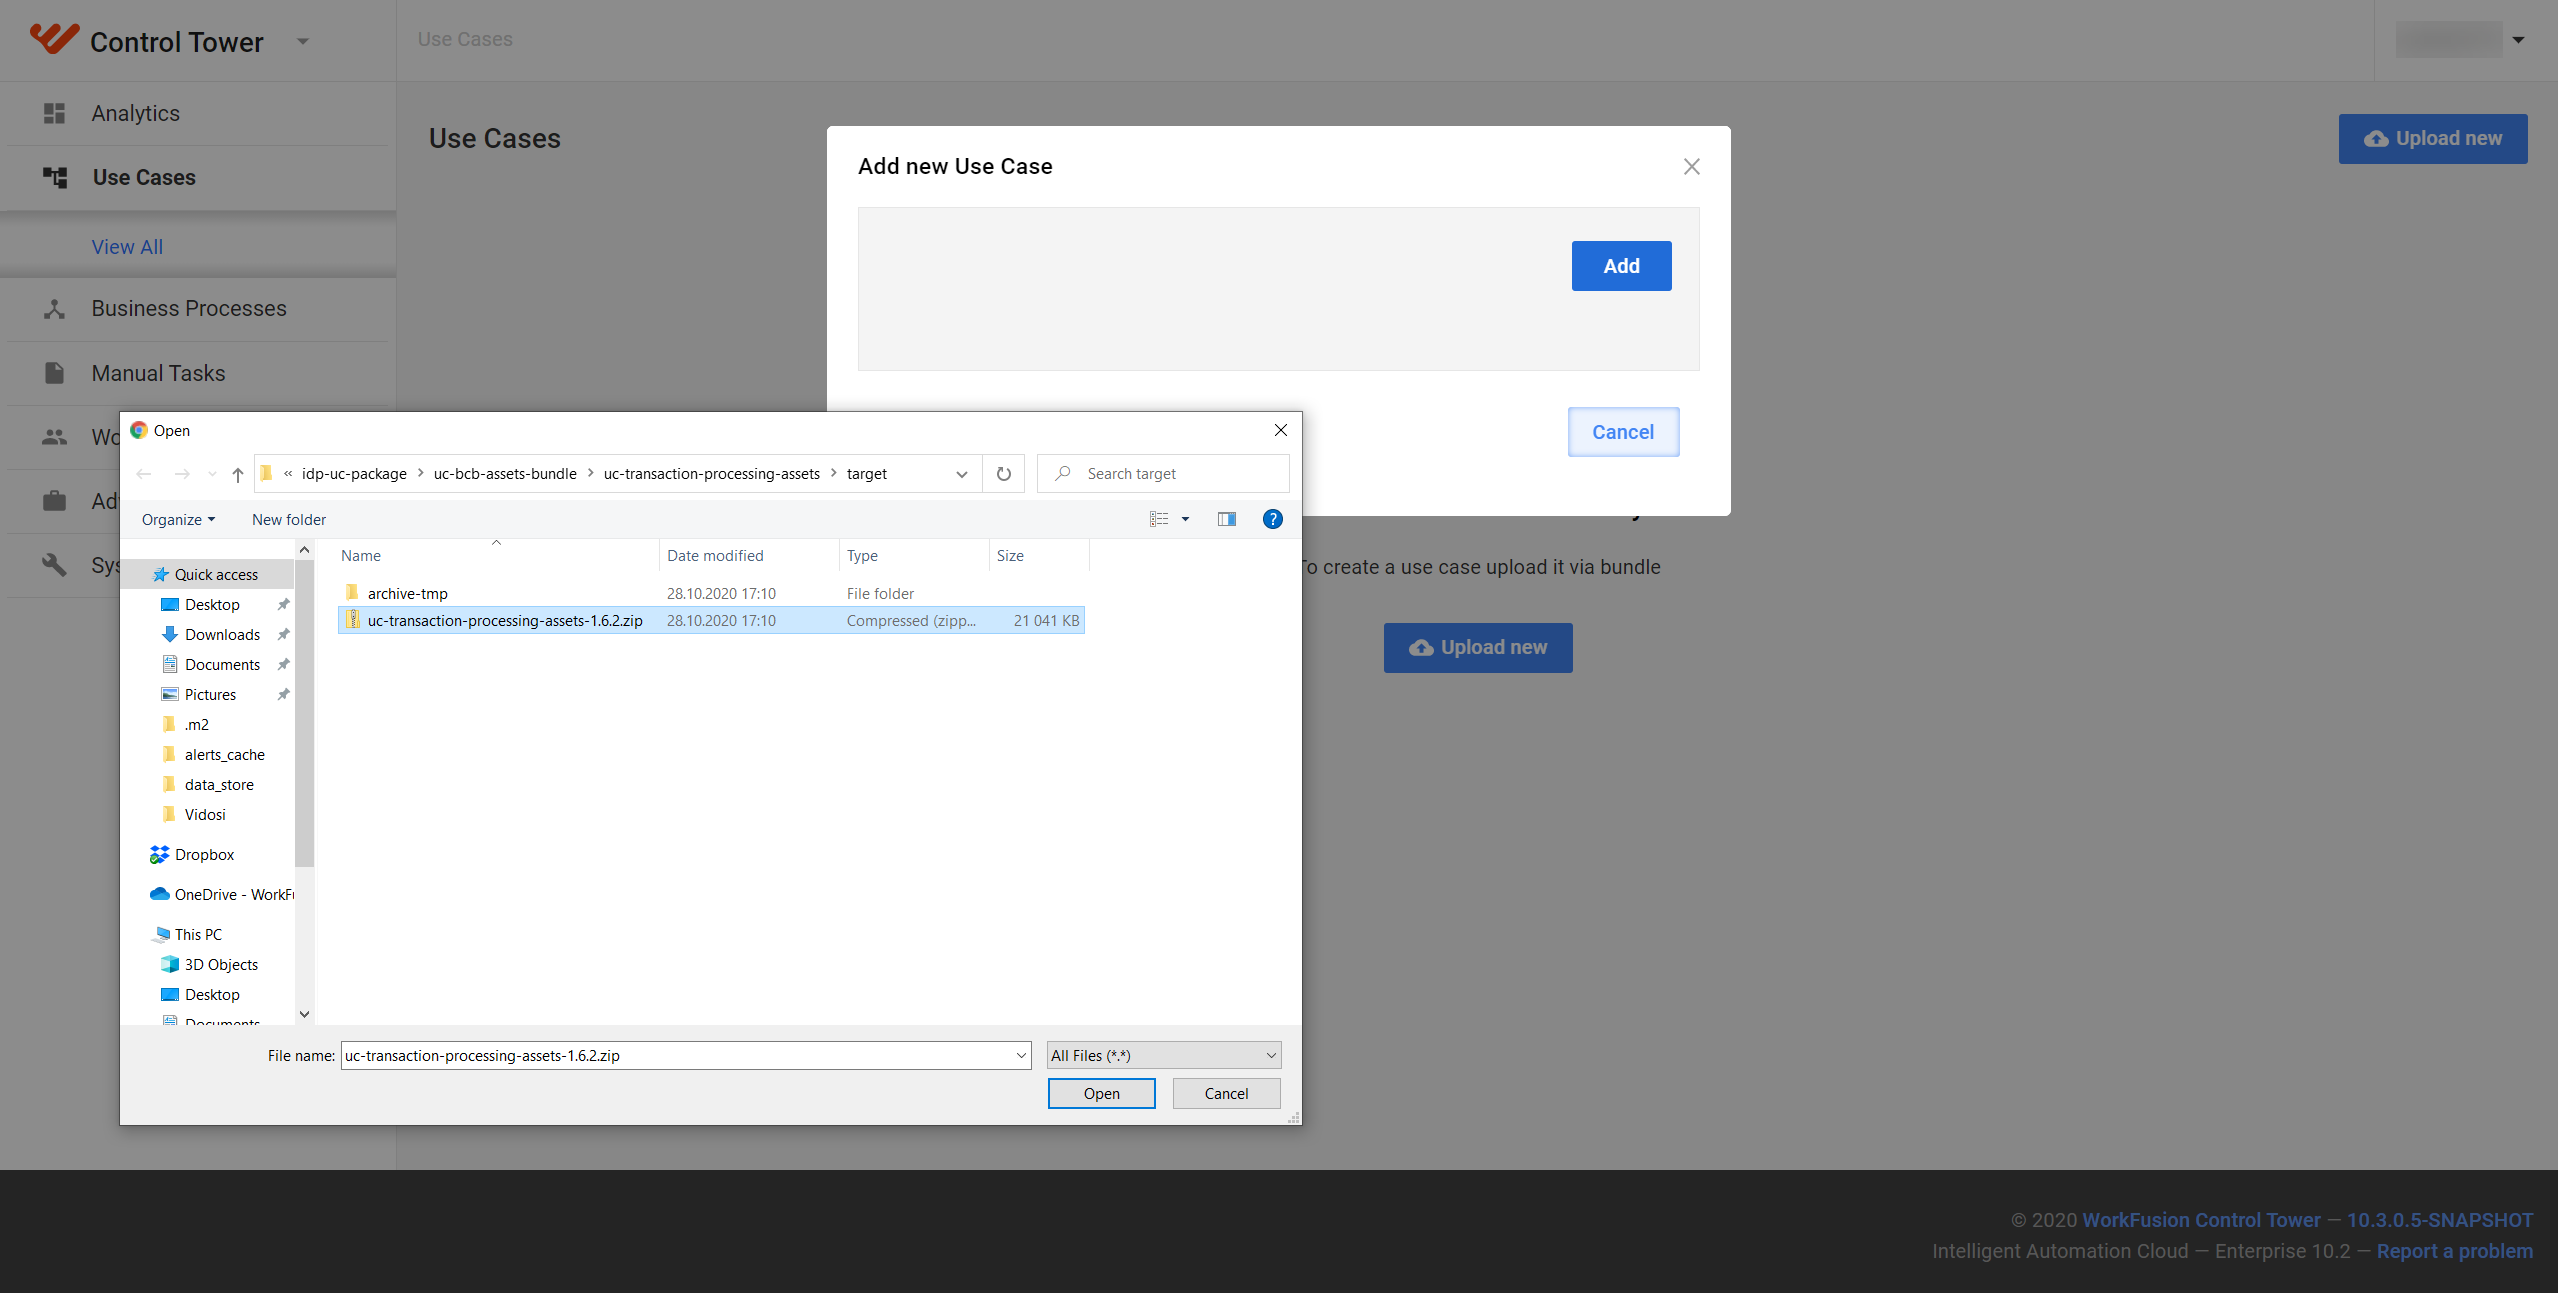Click the OneDrive cloud icon

pyautogui.click(x=159, y=894)
